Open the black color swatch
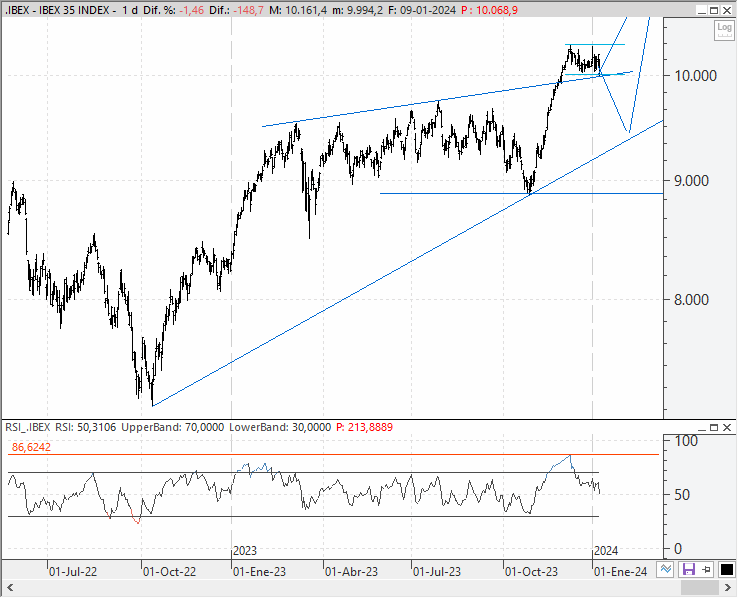 pos(726,570)
